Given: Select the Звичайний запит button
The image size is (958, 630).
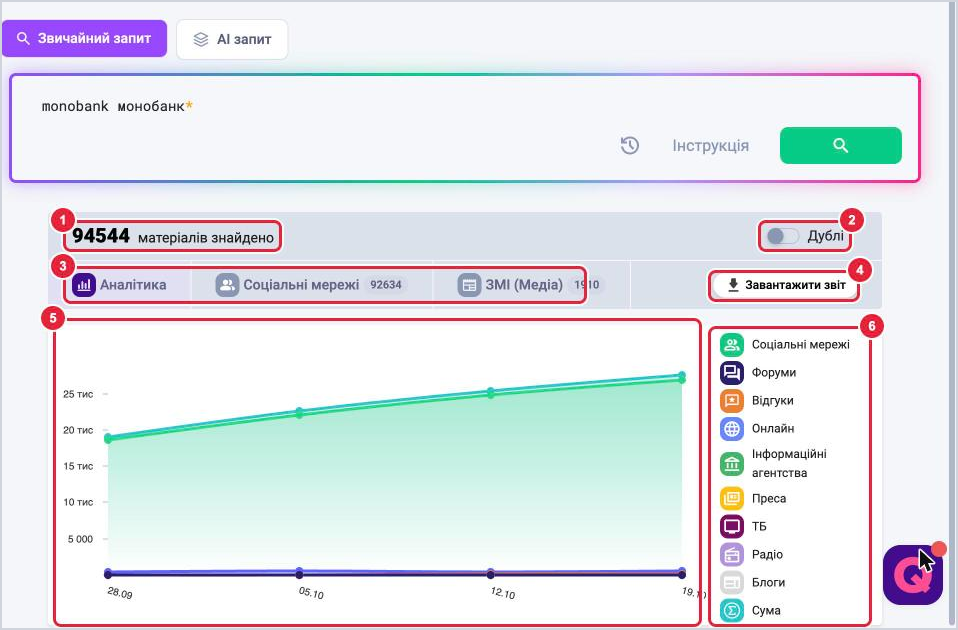Looking at the screenshot, I should tap(84, 38).
